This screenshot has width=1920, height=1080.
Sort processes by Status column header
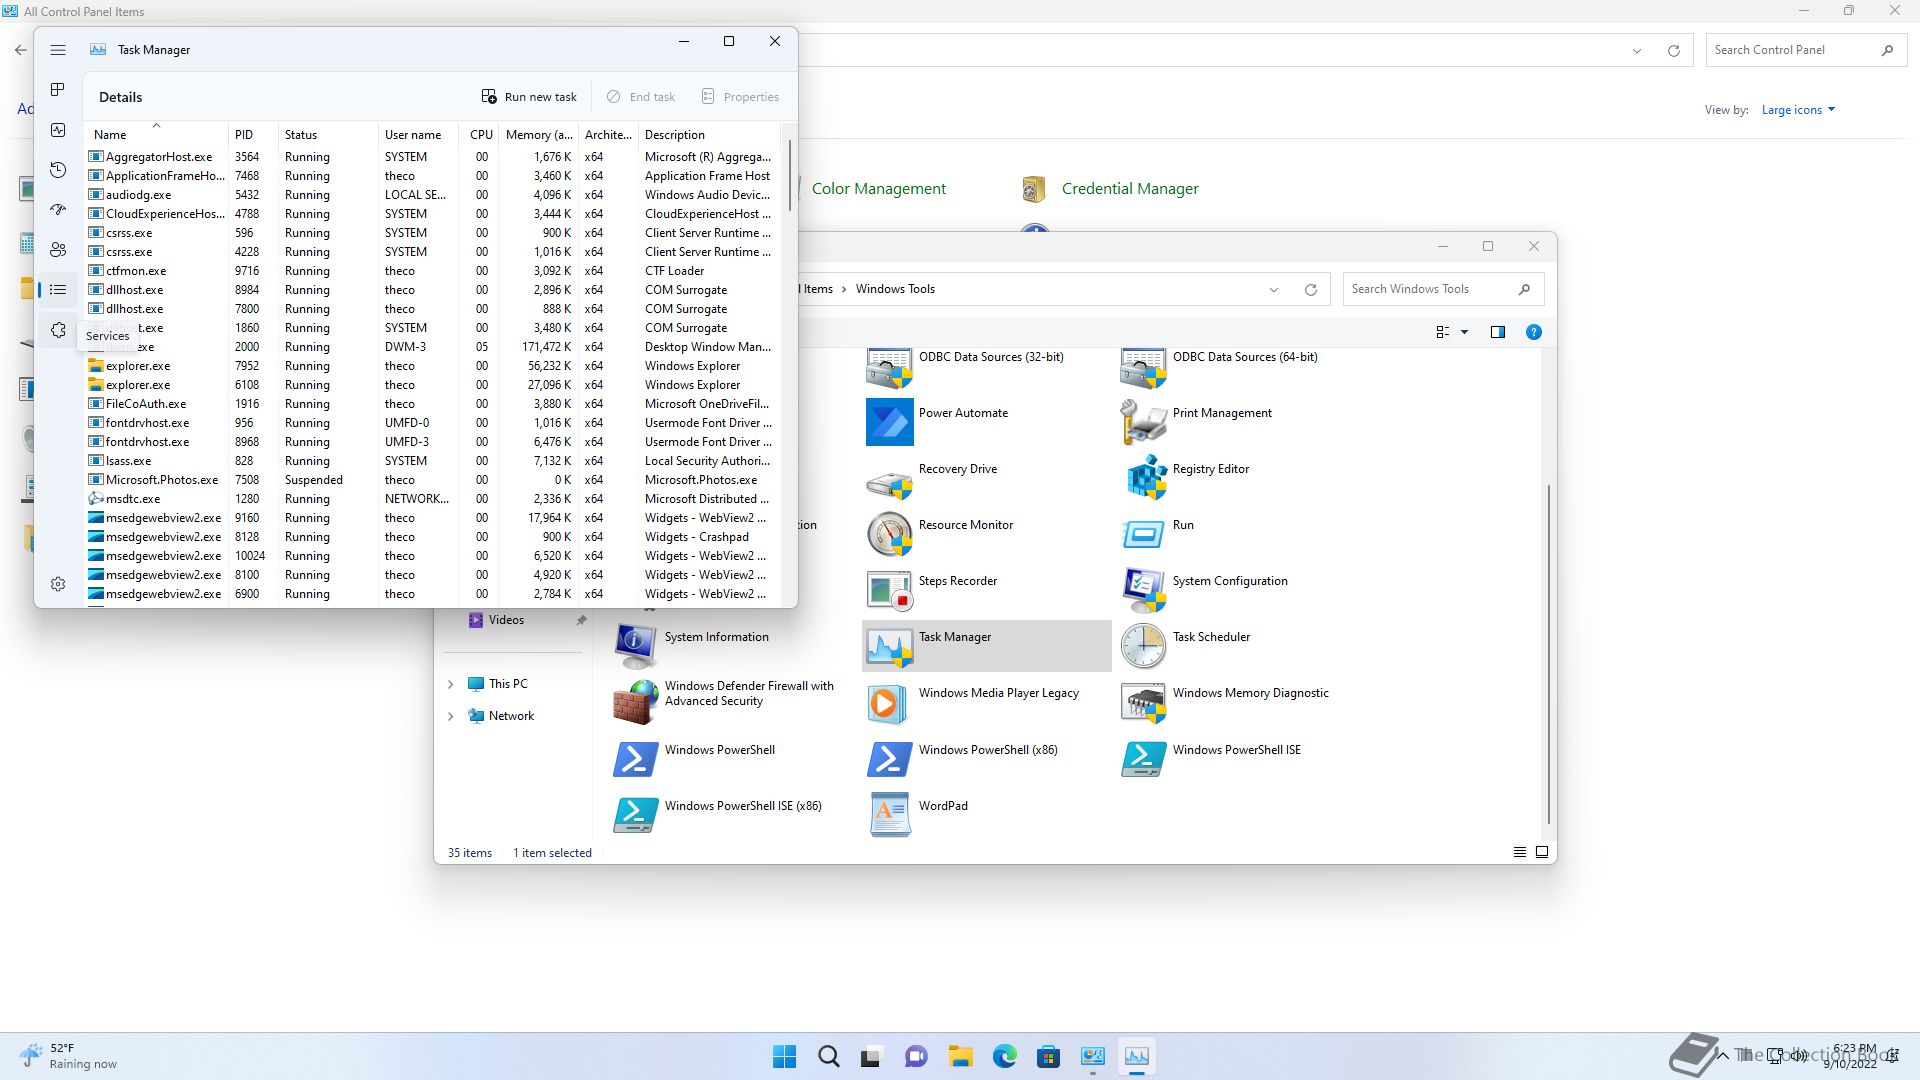point(328,134)
